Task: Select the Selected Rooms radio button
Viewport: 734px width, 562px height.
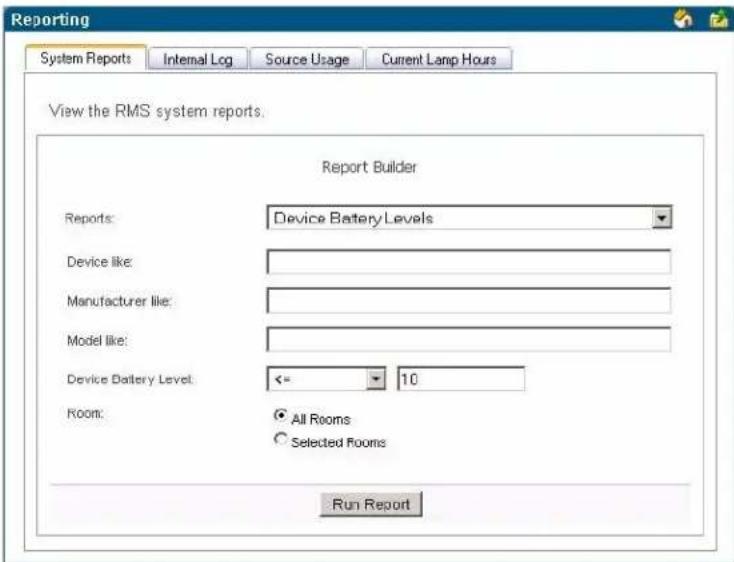Action: tap(280, 439)
